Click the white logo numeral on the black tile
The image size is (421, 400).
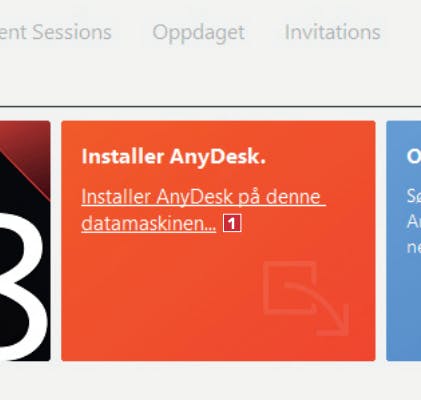click(x=22, y=286)
